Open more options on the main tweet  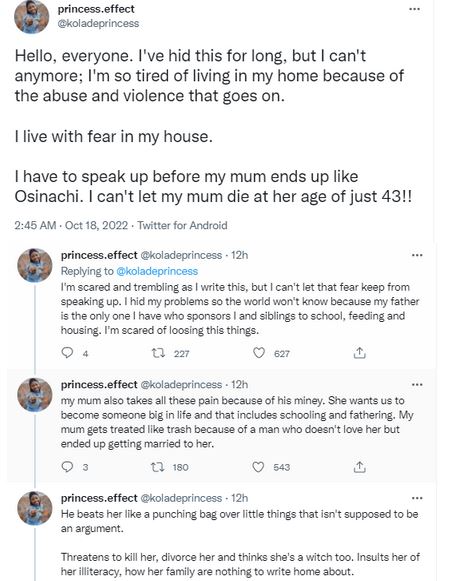click(x=414, y=9)
